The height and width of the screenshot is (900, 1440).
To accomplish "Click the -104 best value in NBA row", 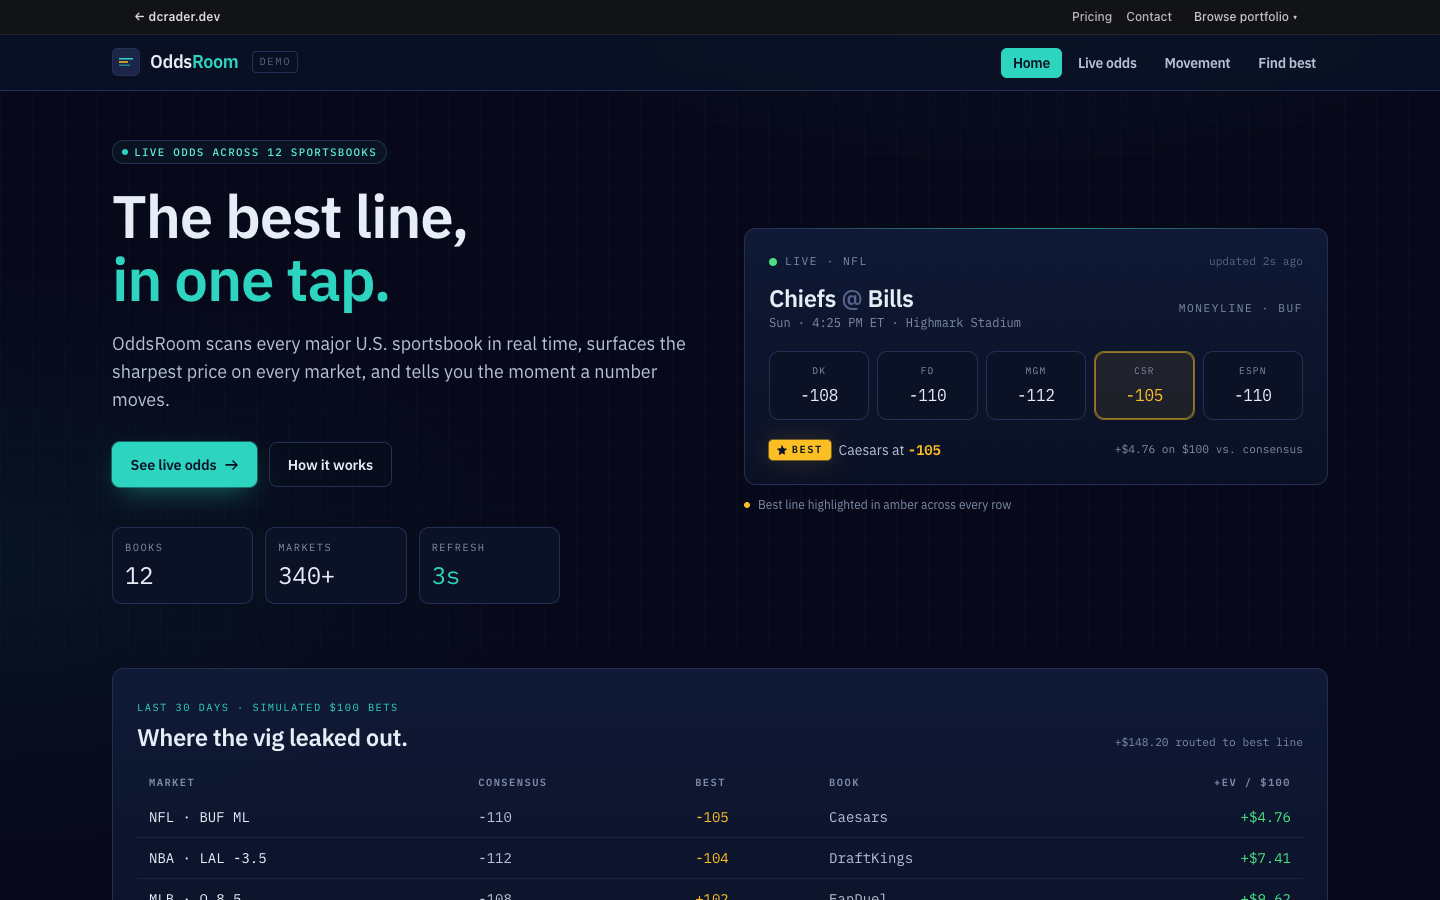I will point(712,859).
